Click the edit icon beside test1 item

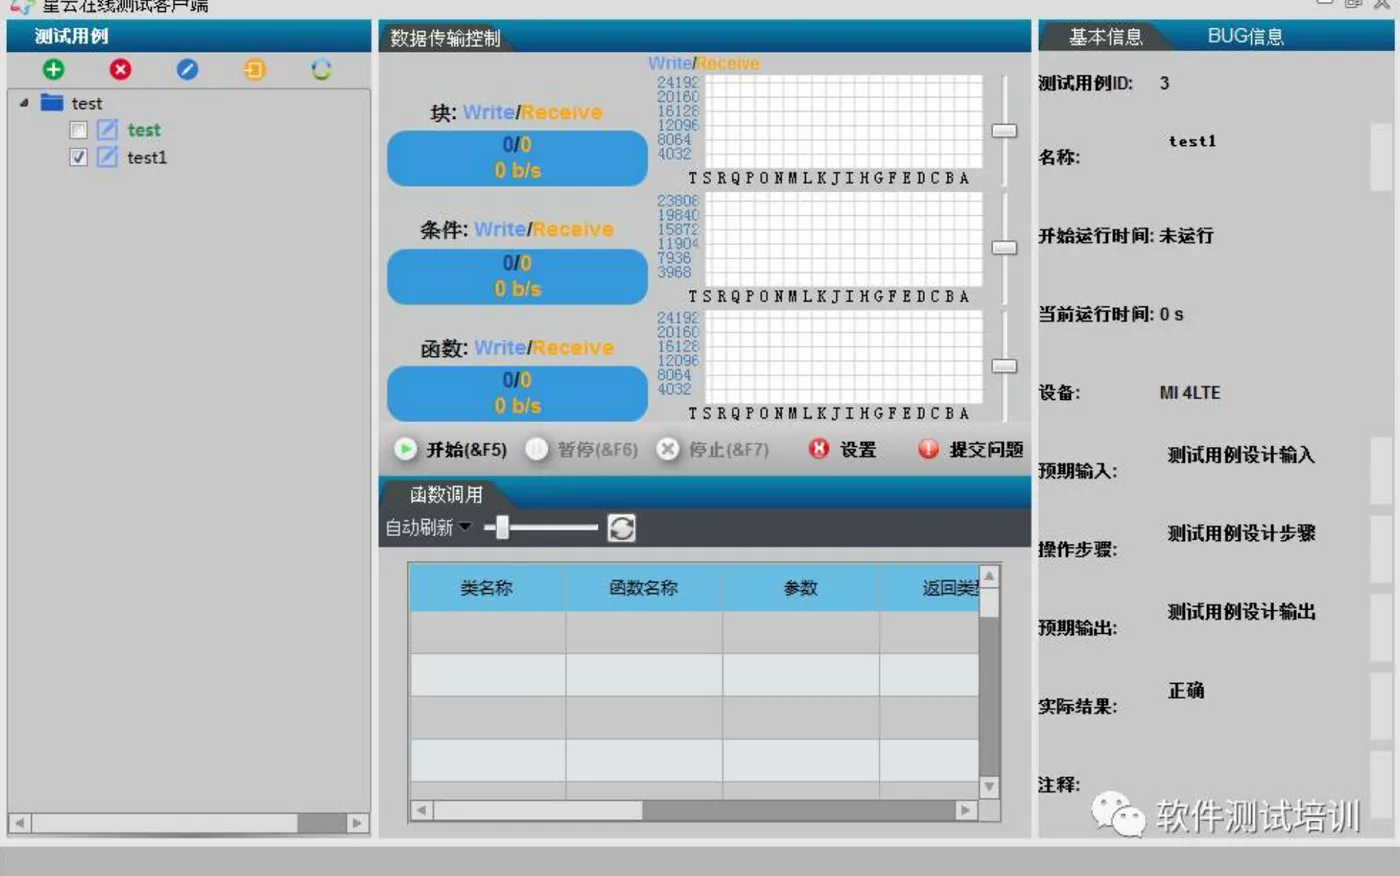coord(107,157)
